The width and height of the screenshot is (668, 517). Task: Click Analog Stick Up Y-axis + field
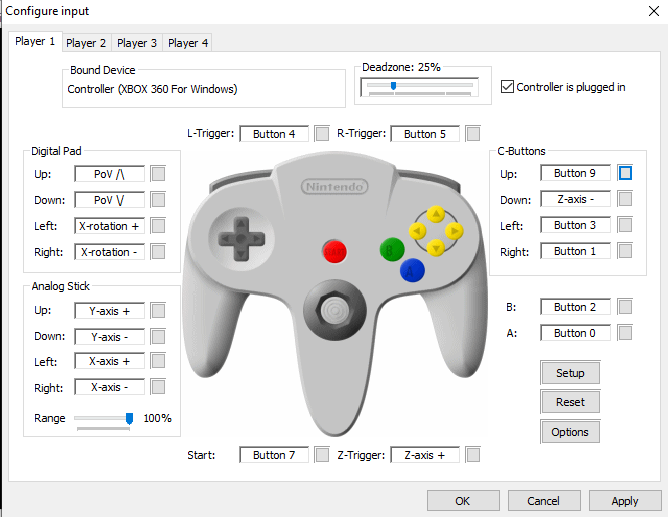click(x=109, y=311)
